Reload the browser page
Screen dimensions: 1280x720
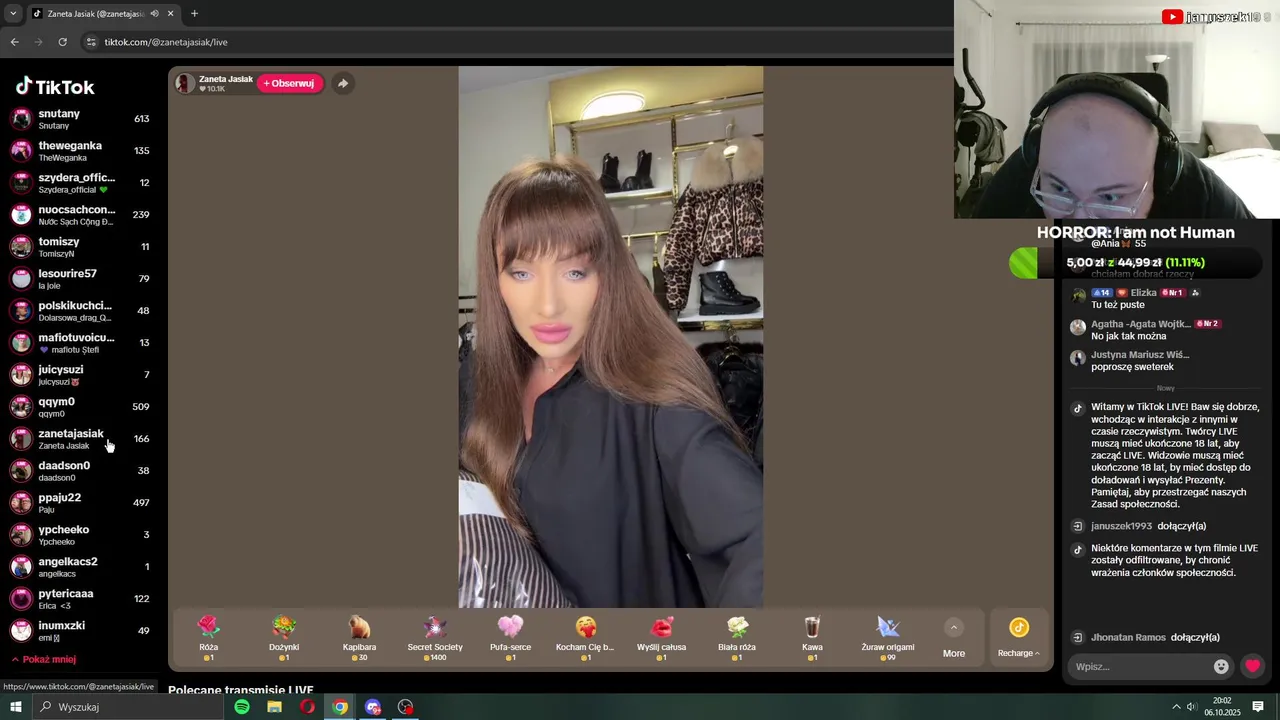tap(62, 42)
